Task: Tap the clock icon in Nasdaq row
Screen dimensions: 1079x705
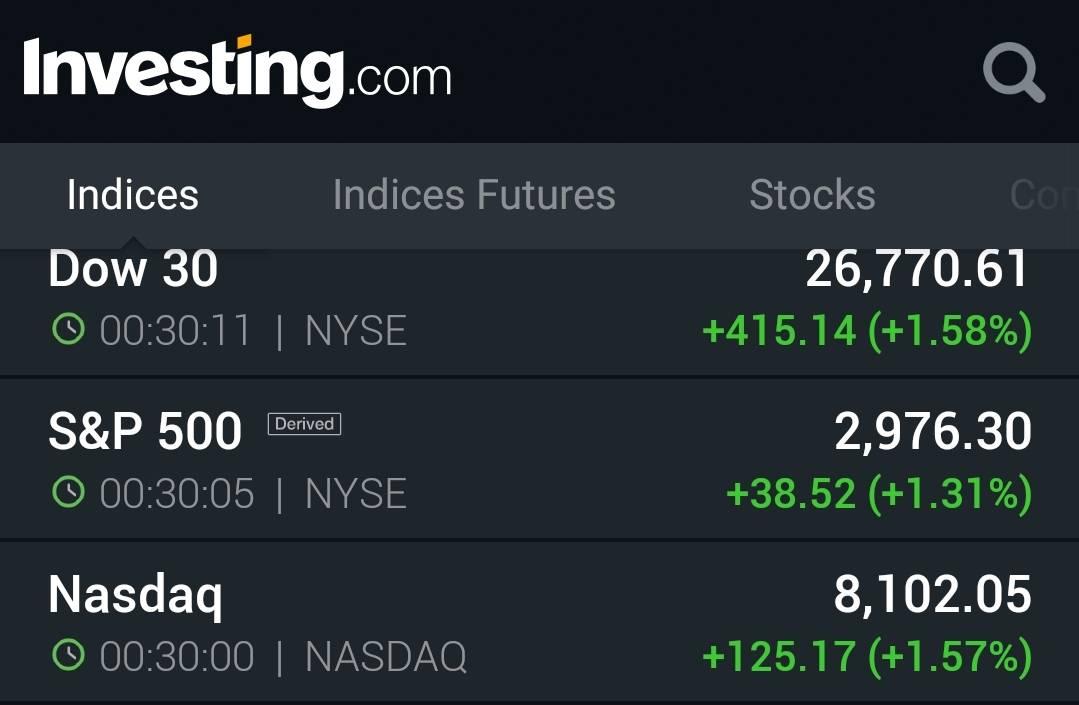Action: tap(68, 656)
